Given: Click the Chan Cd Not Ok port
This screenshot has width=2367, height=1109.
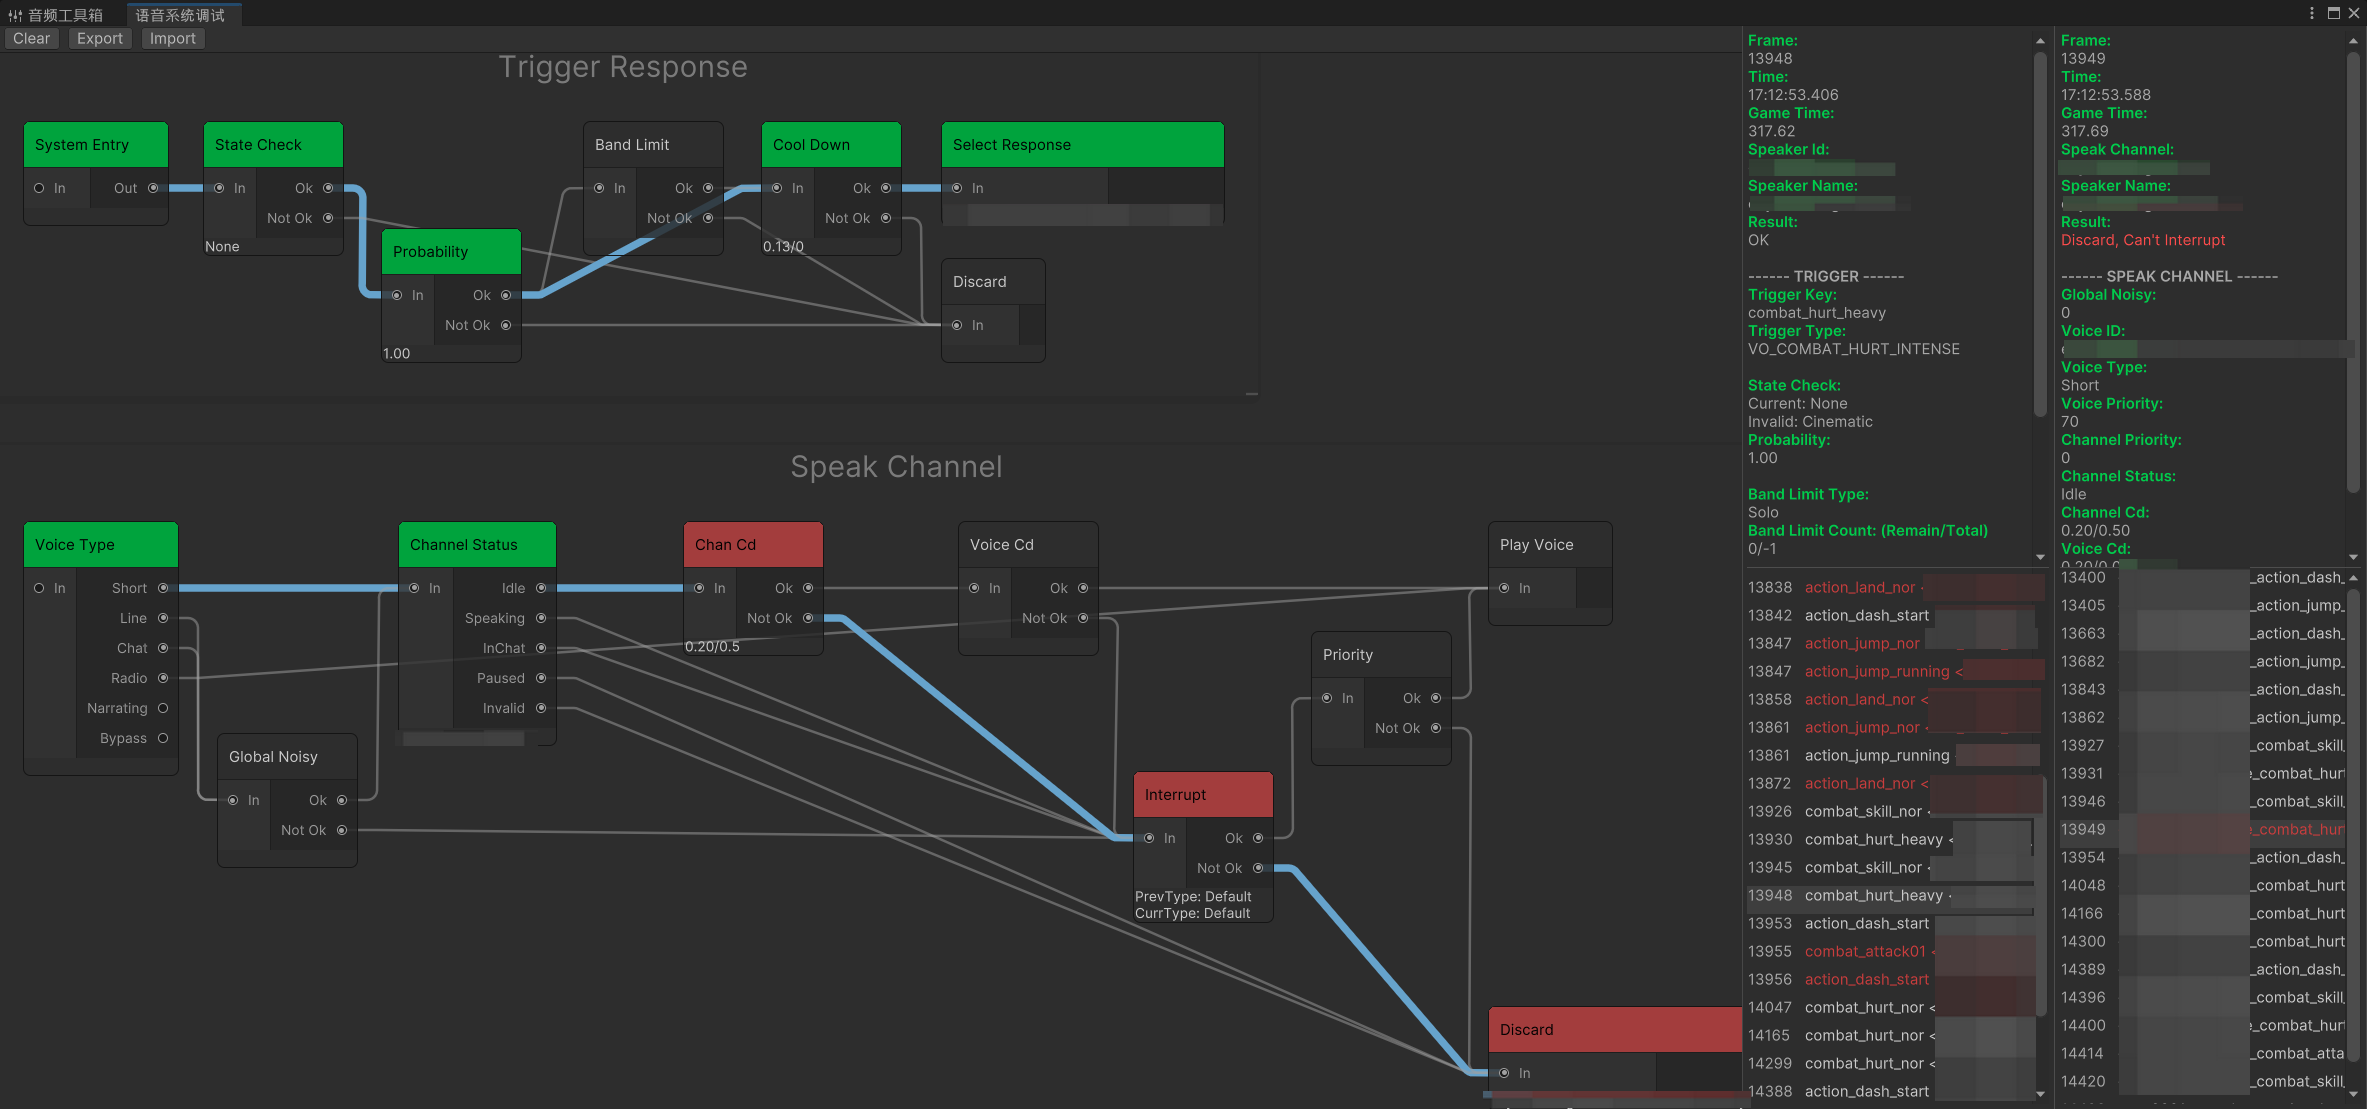Looking at the screenshot, I should [808, 618].
